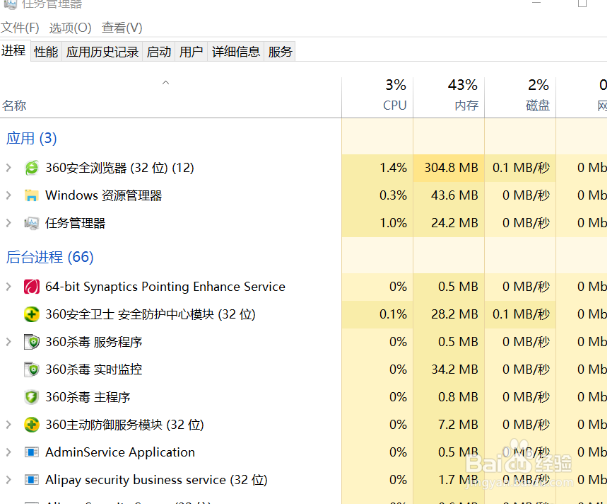
Task: Switch to the 用户 tab
Action: point(191,51)
